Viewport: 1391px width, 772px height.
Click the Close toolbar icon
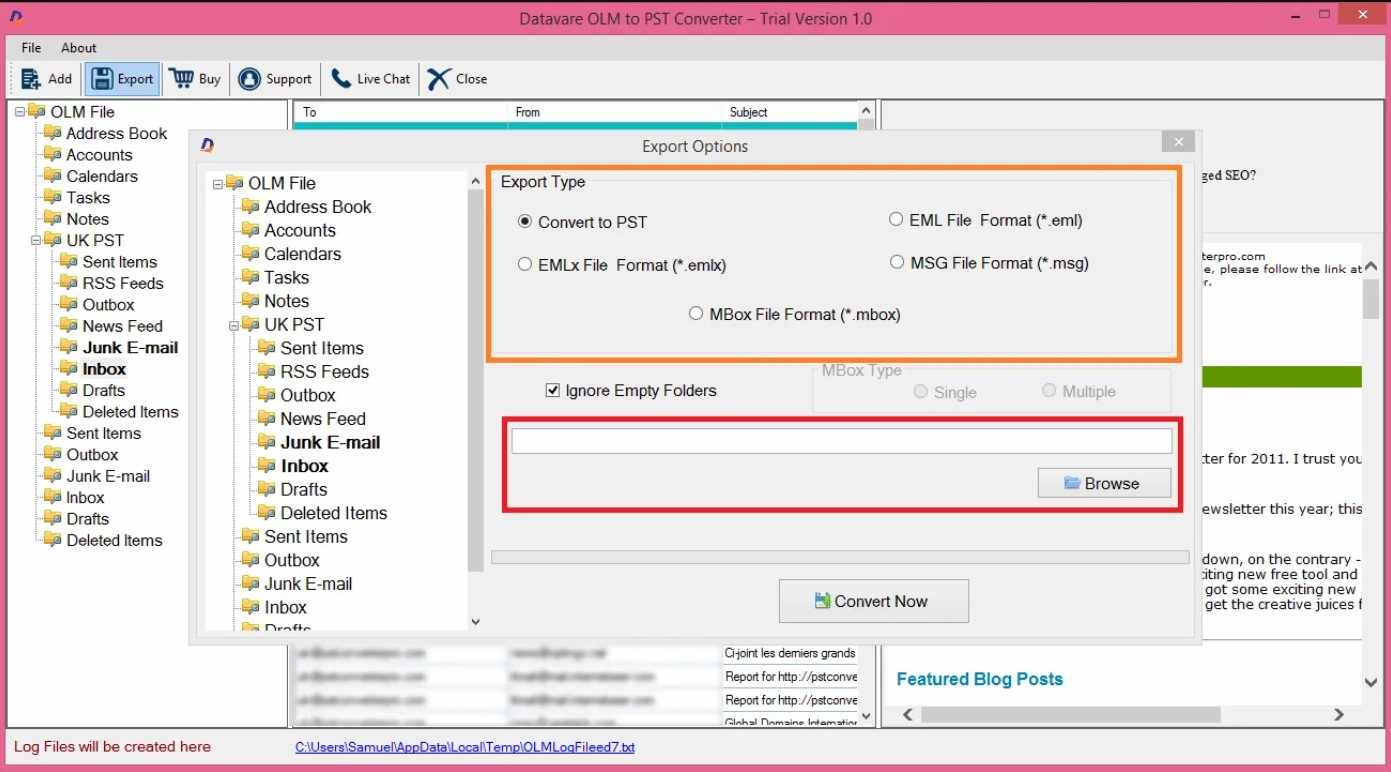click(439, 79)
